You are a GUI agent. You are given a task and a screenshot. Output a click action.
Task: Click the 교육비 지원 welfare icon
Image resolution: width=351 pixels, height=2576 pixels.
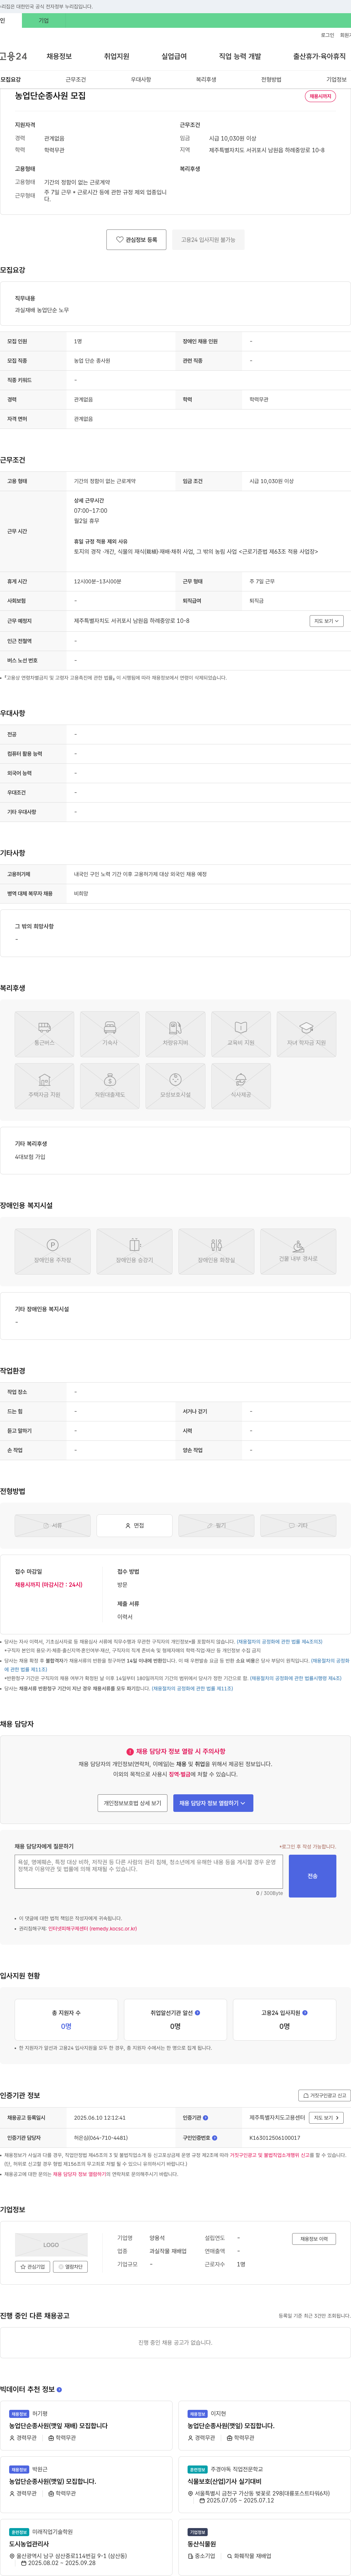(241, 1034)
